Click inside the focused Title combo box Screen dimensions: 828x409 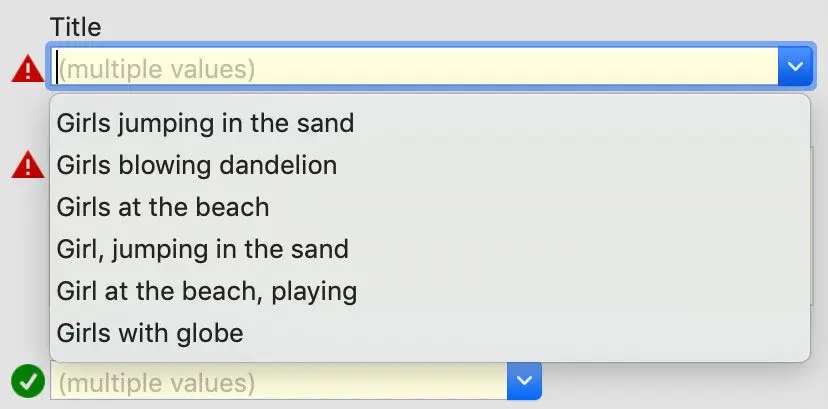click(x=417, y=66)
